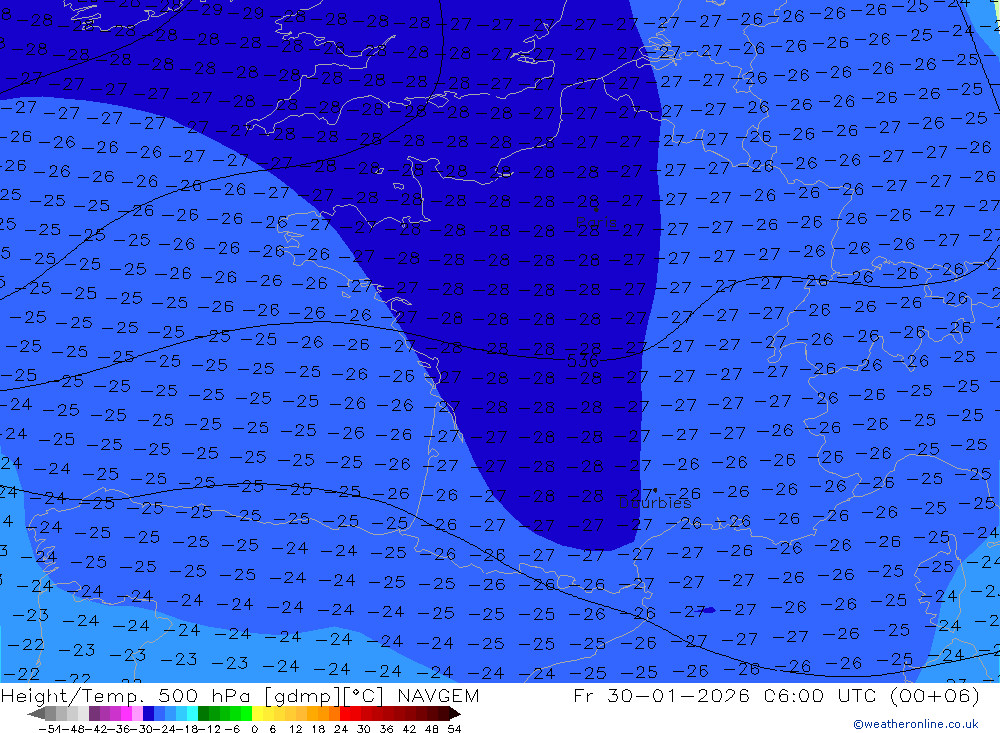Click the Dourbies location label
Screen dimensions: 1000x733
pos(655,503)
